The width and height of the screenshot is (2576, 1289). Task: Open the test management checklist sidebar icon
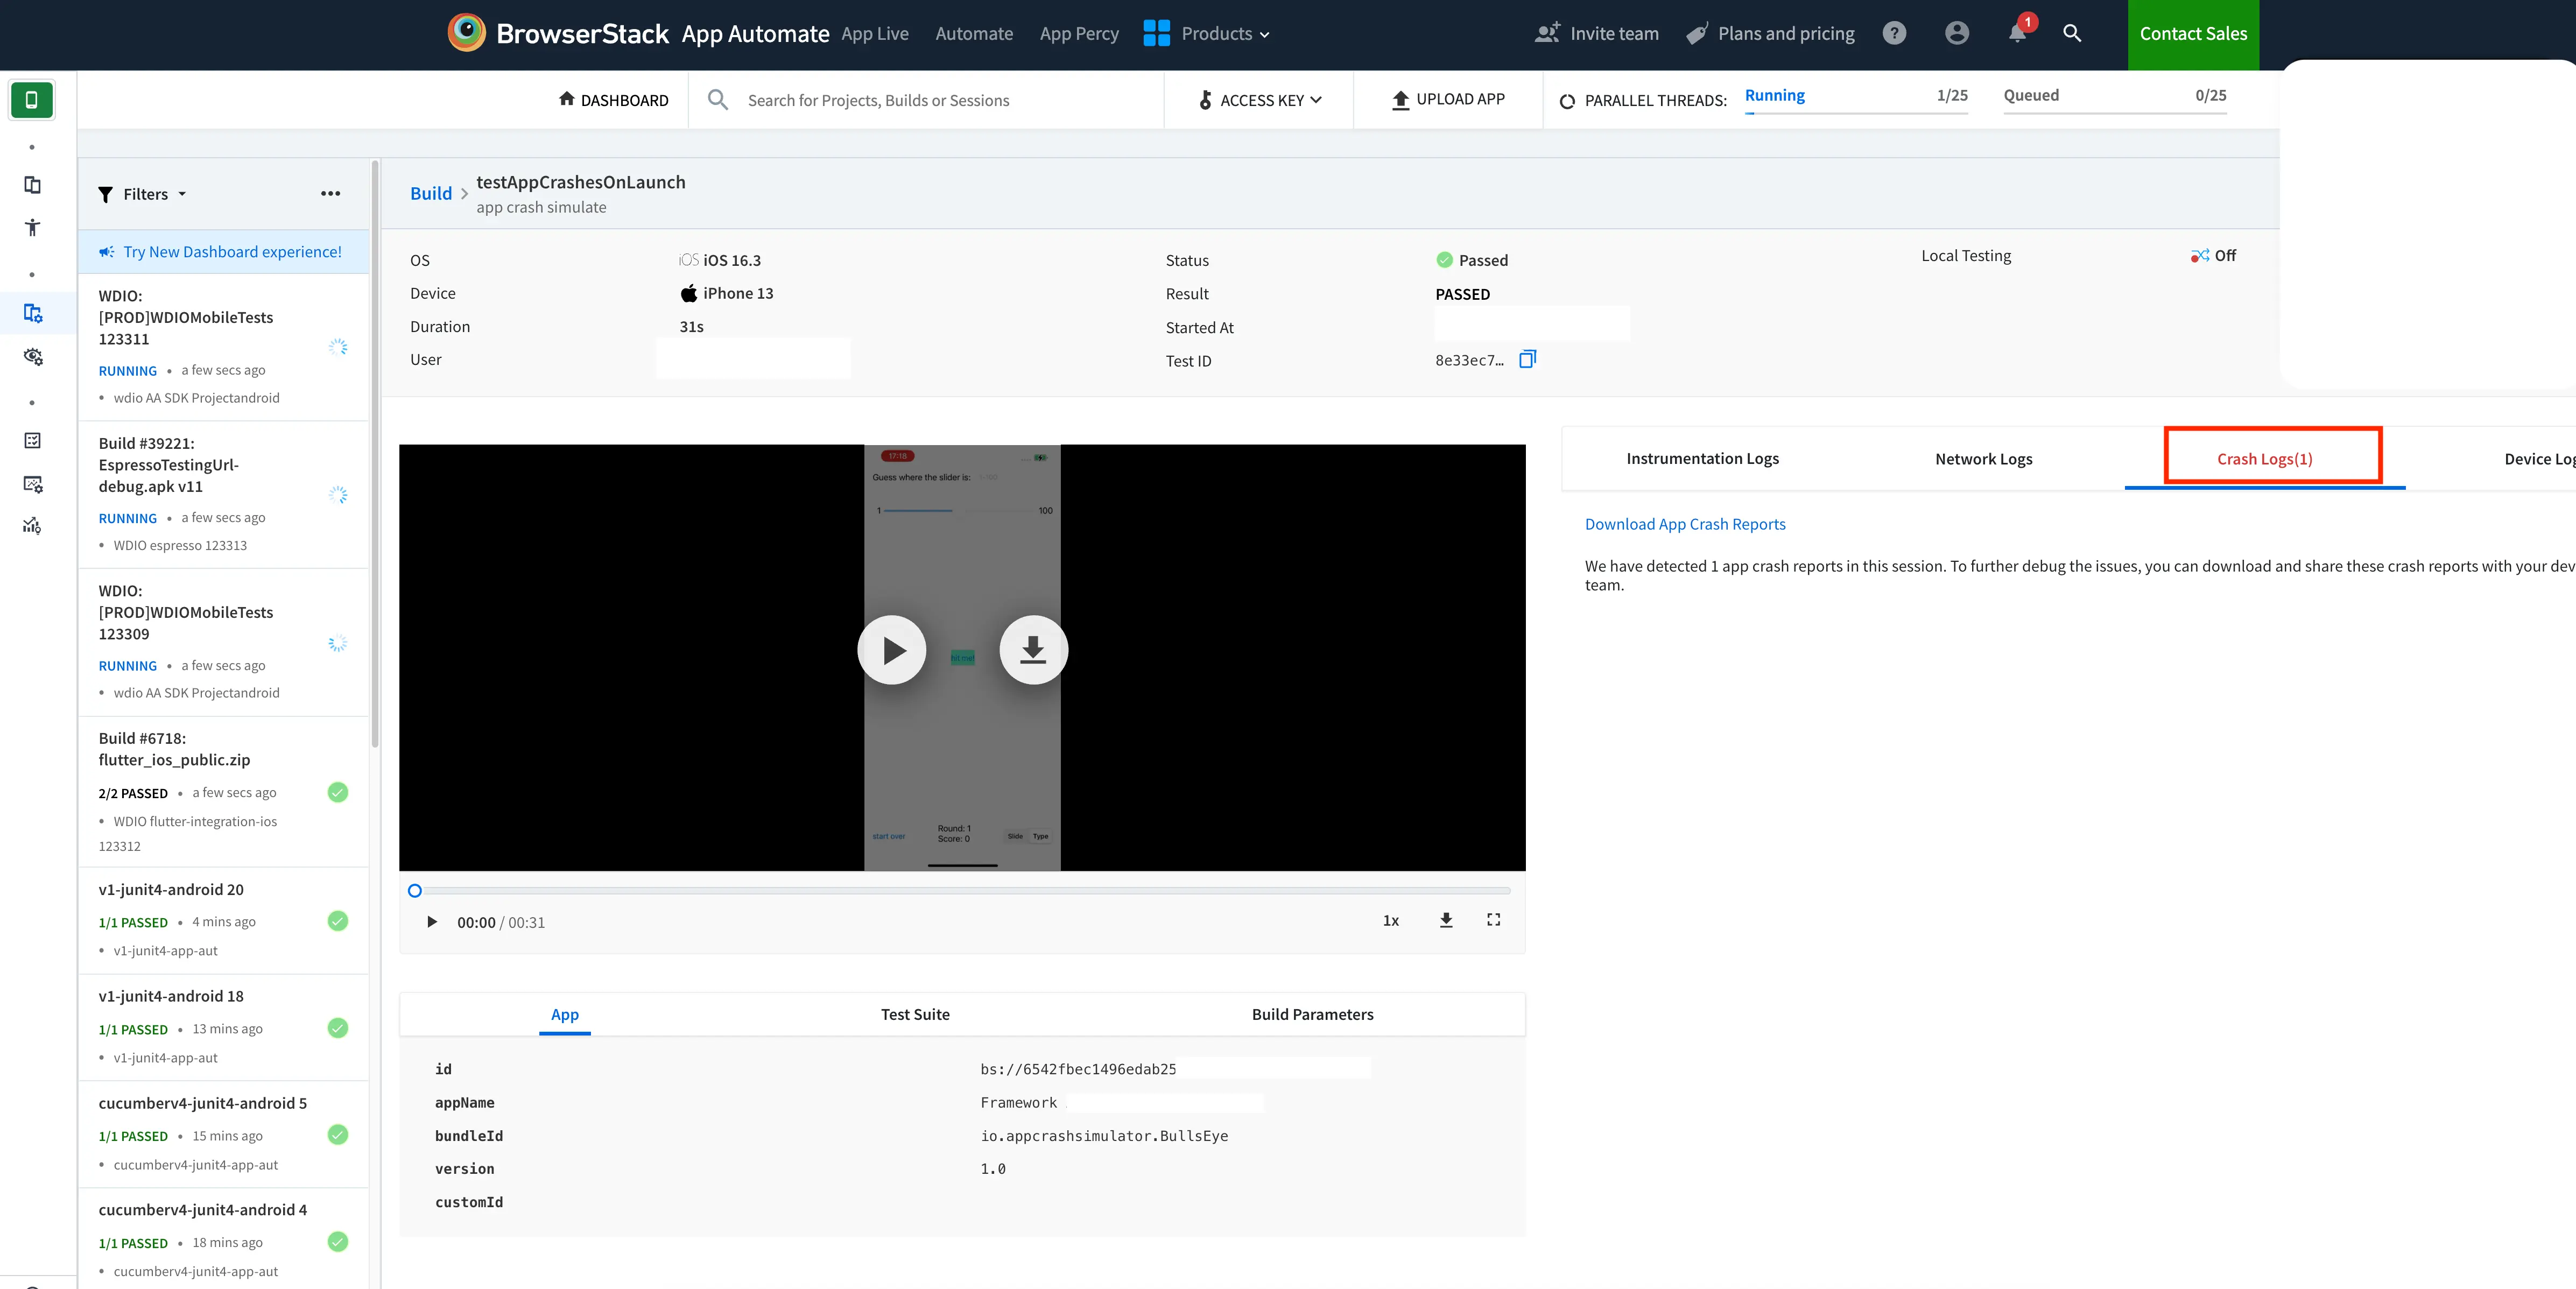coord(32,440)
